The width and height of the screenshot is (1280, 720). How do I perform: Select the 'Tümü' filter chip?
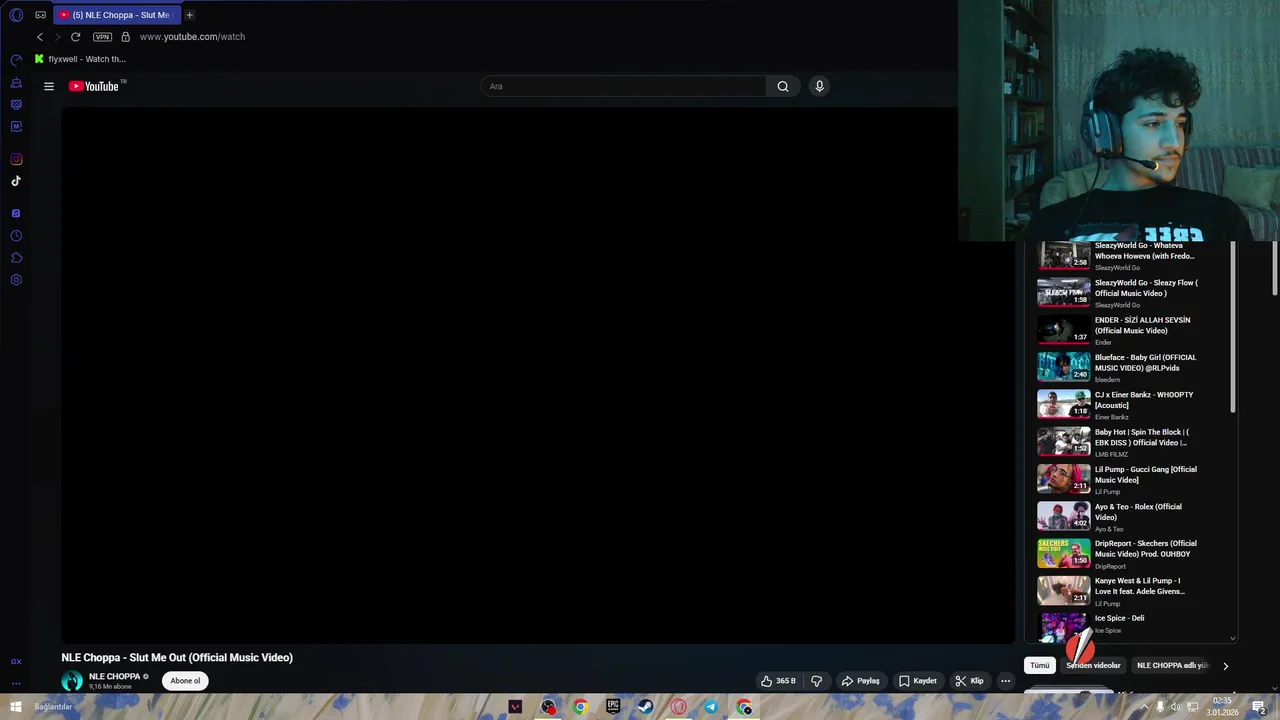[x=1040, y=665]
